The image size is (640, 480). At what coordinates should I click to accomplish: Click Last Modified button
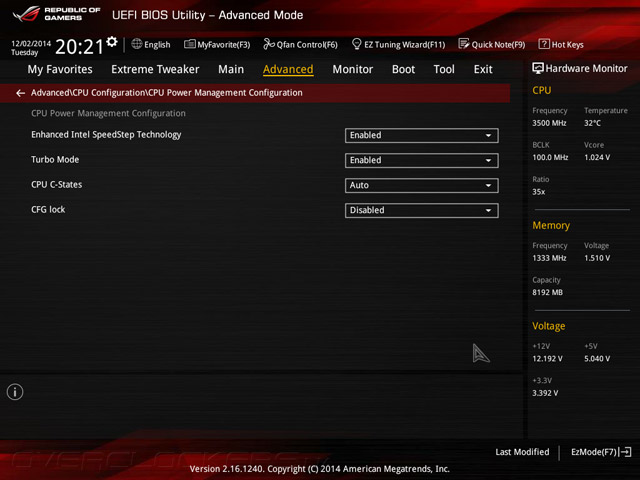522,452
